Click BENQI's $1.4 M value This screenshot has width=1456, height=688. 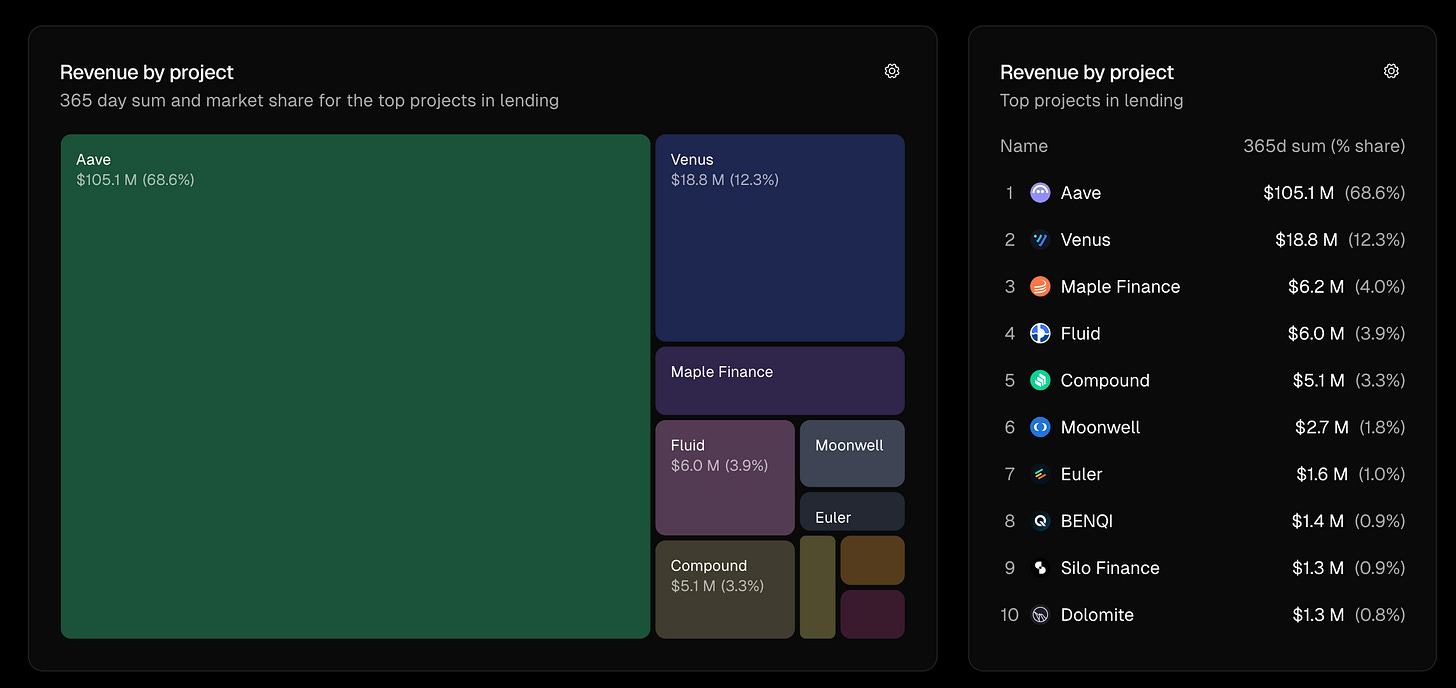1318,521
